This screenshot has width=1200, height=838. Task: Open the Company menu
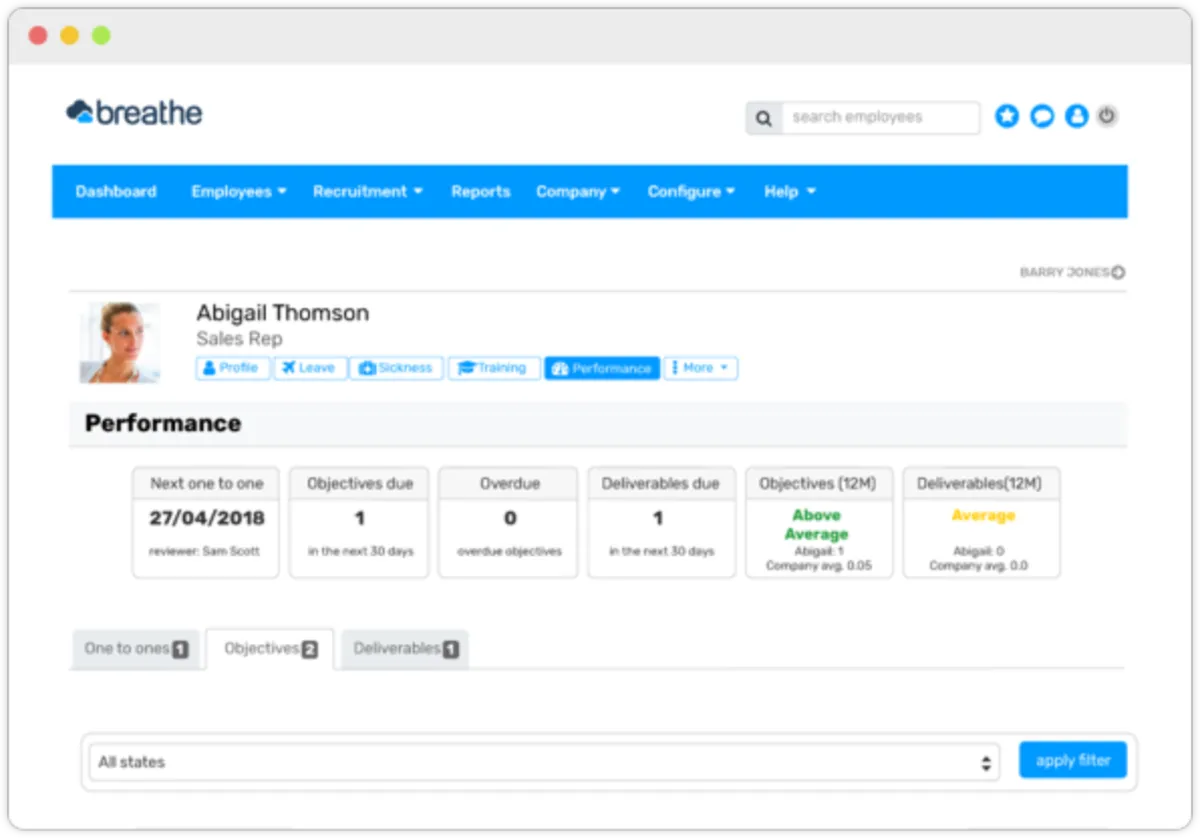[x=578, y=191]
